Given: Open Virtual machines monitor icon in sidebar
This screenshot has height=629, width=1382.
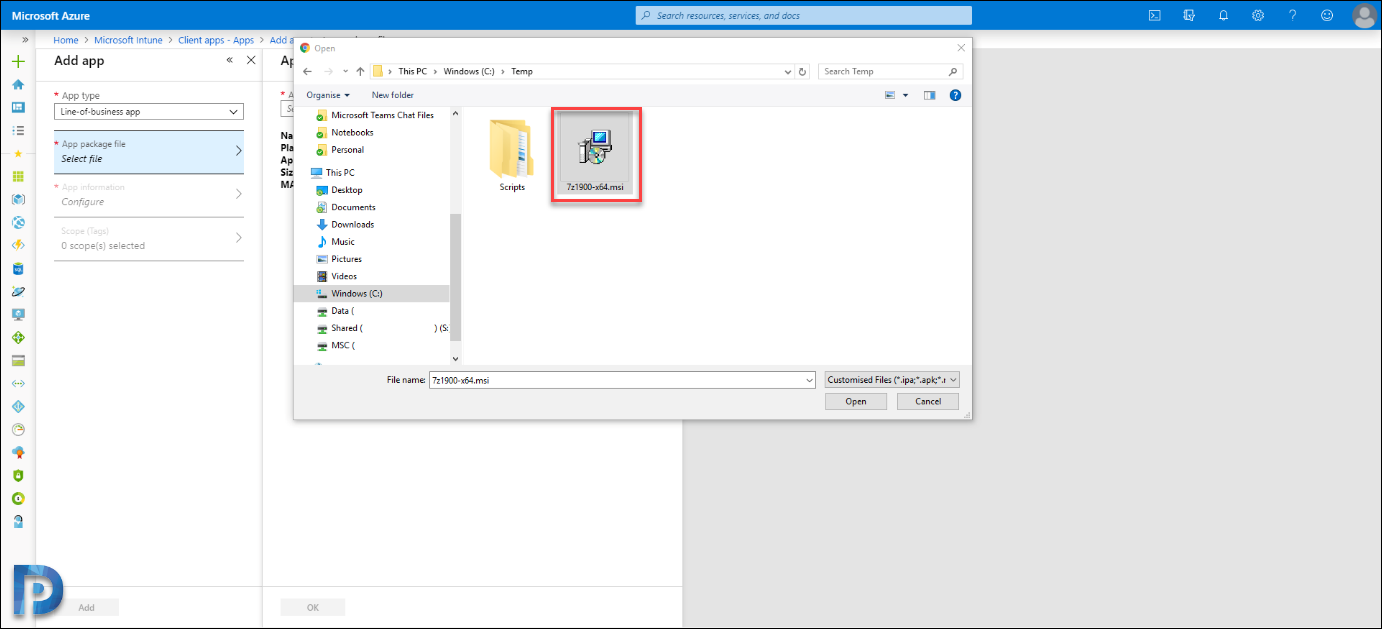Looking at the screenshot, I should (x=18, y=314).
